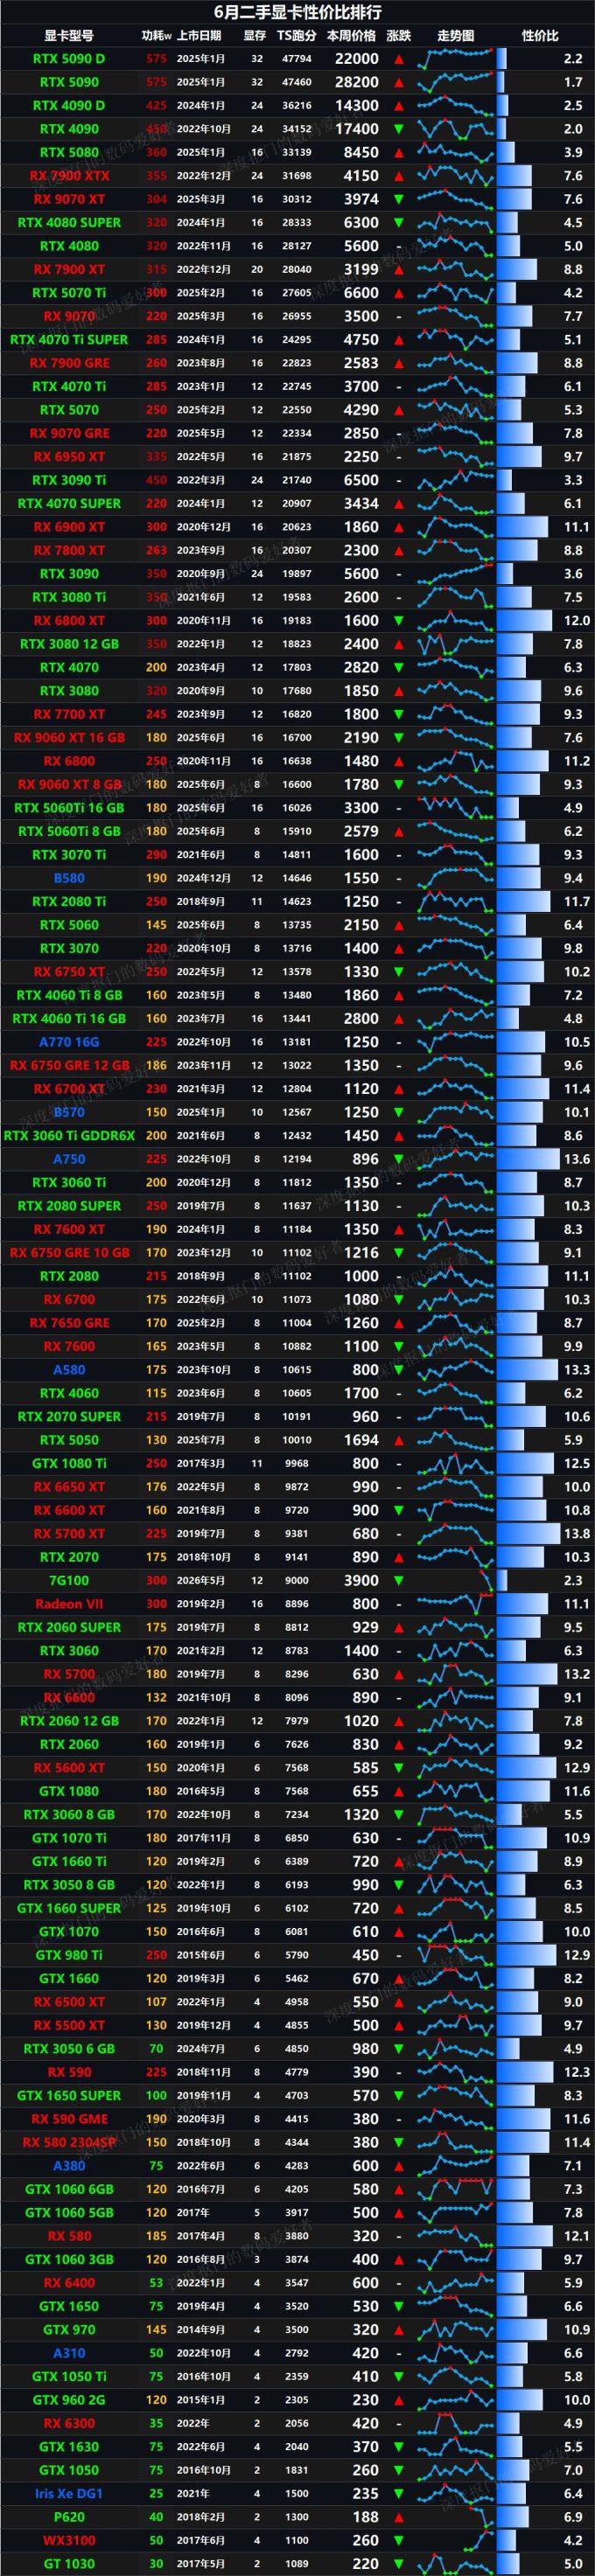Click the red up arrow in RTX 5080 row
Screen dimensions: 595x2576
point(399,153)
